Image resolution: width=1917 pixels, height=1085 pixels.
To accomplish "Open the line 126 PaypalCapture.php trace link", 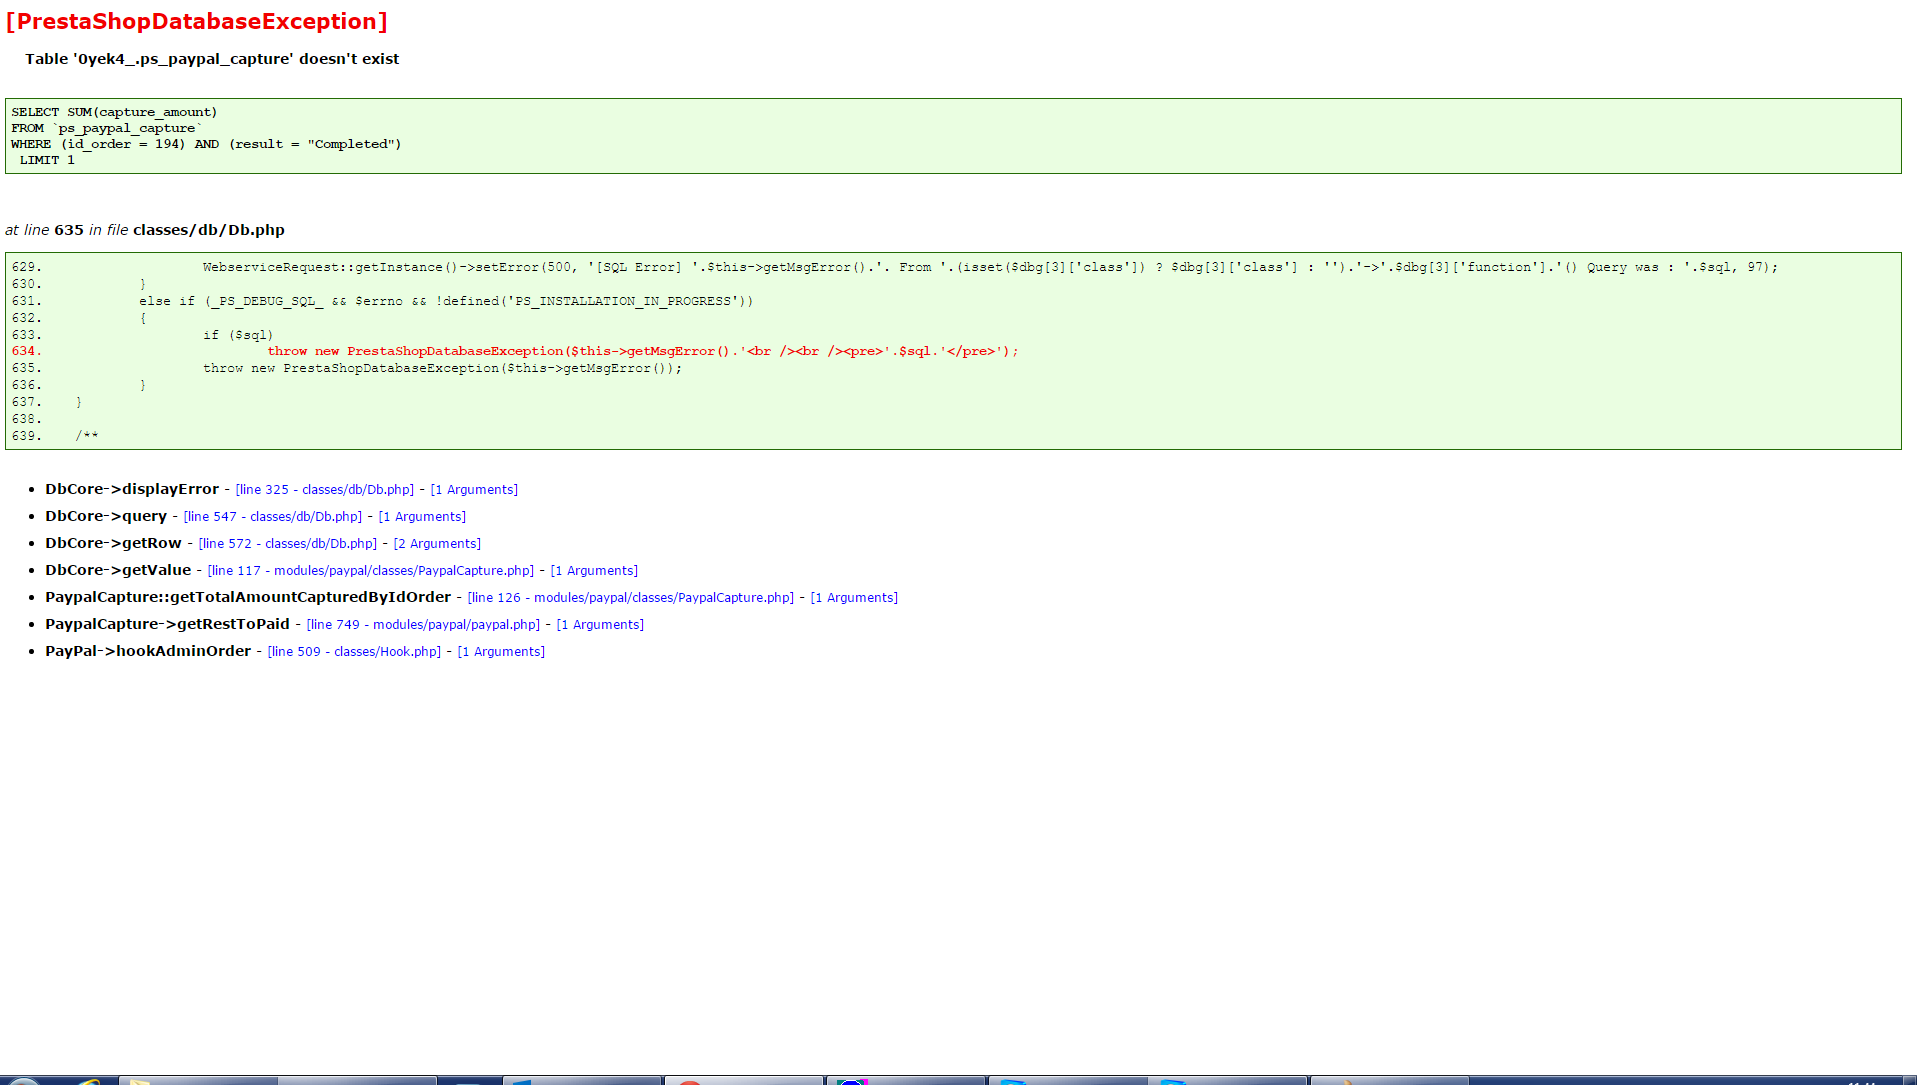I will pos(631,598).
